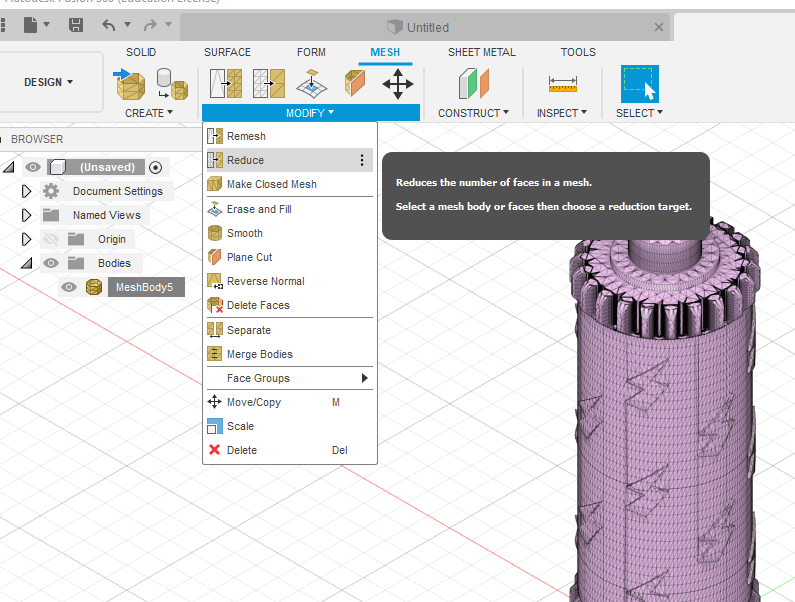Switch to the SURFACE tab
Image resolution: width=795 pixels, height=602 pixels.
pyautogui.click(x=227, y=52)
